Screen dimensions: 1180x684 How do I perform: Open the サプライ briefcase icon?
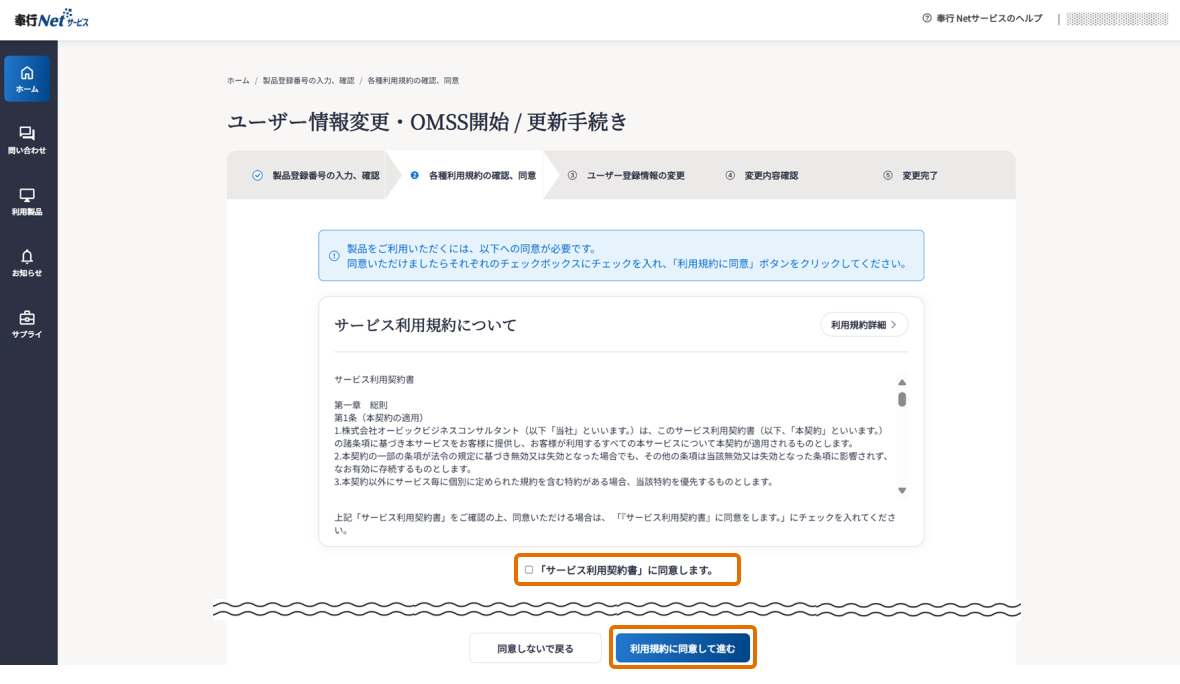click(x=27, y=318)
